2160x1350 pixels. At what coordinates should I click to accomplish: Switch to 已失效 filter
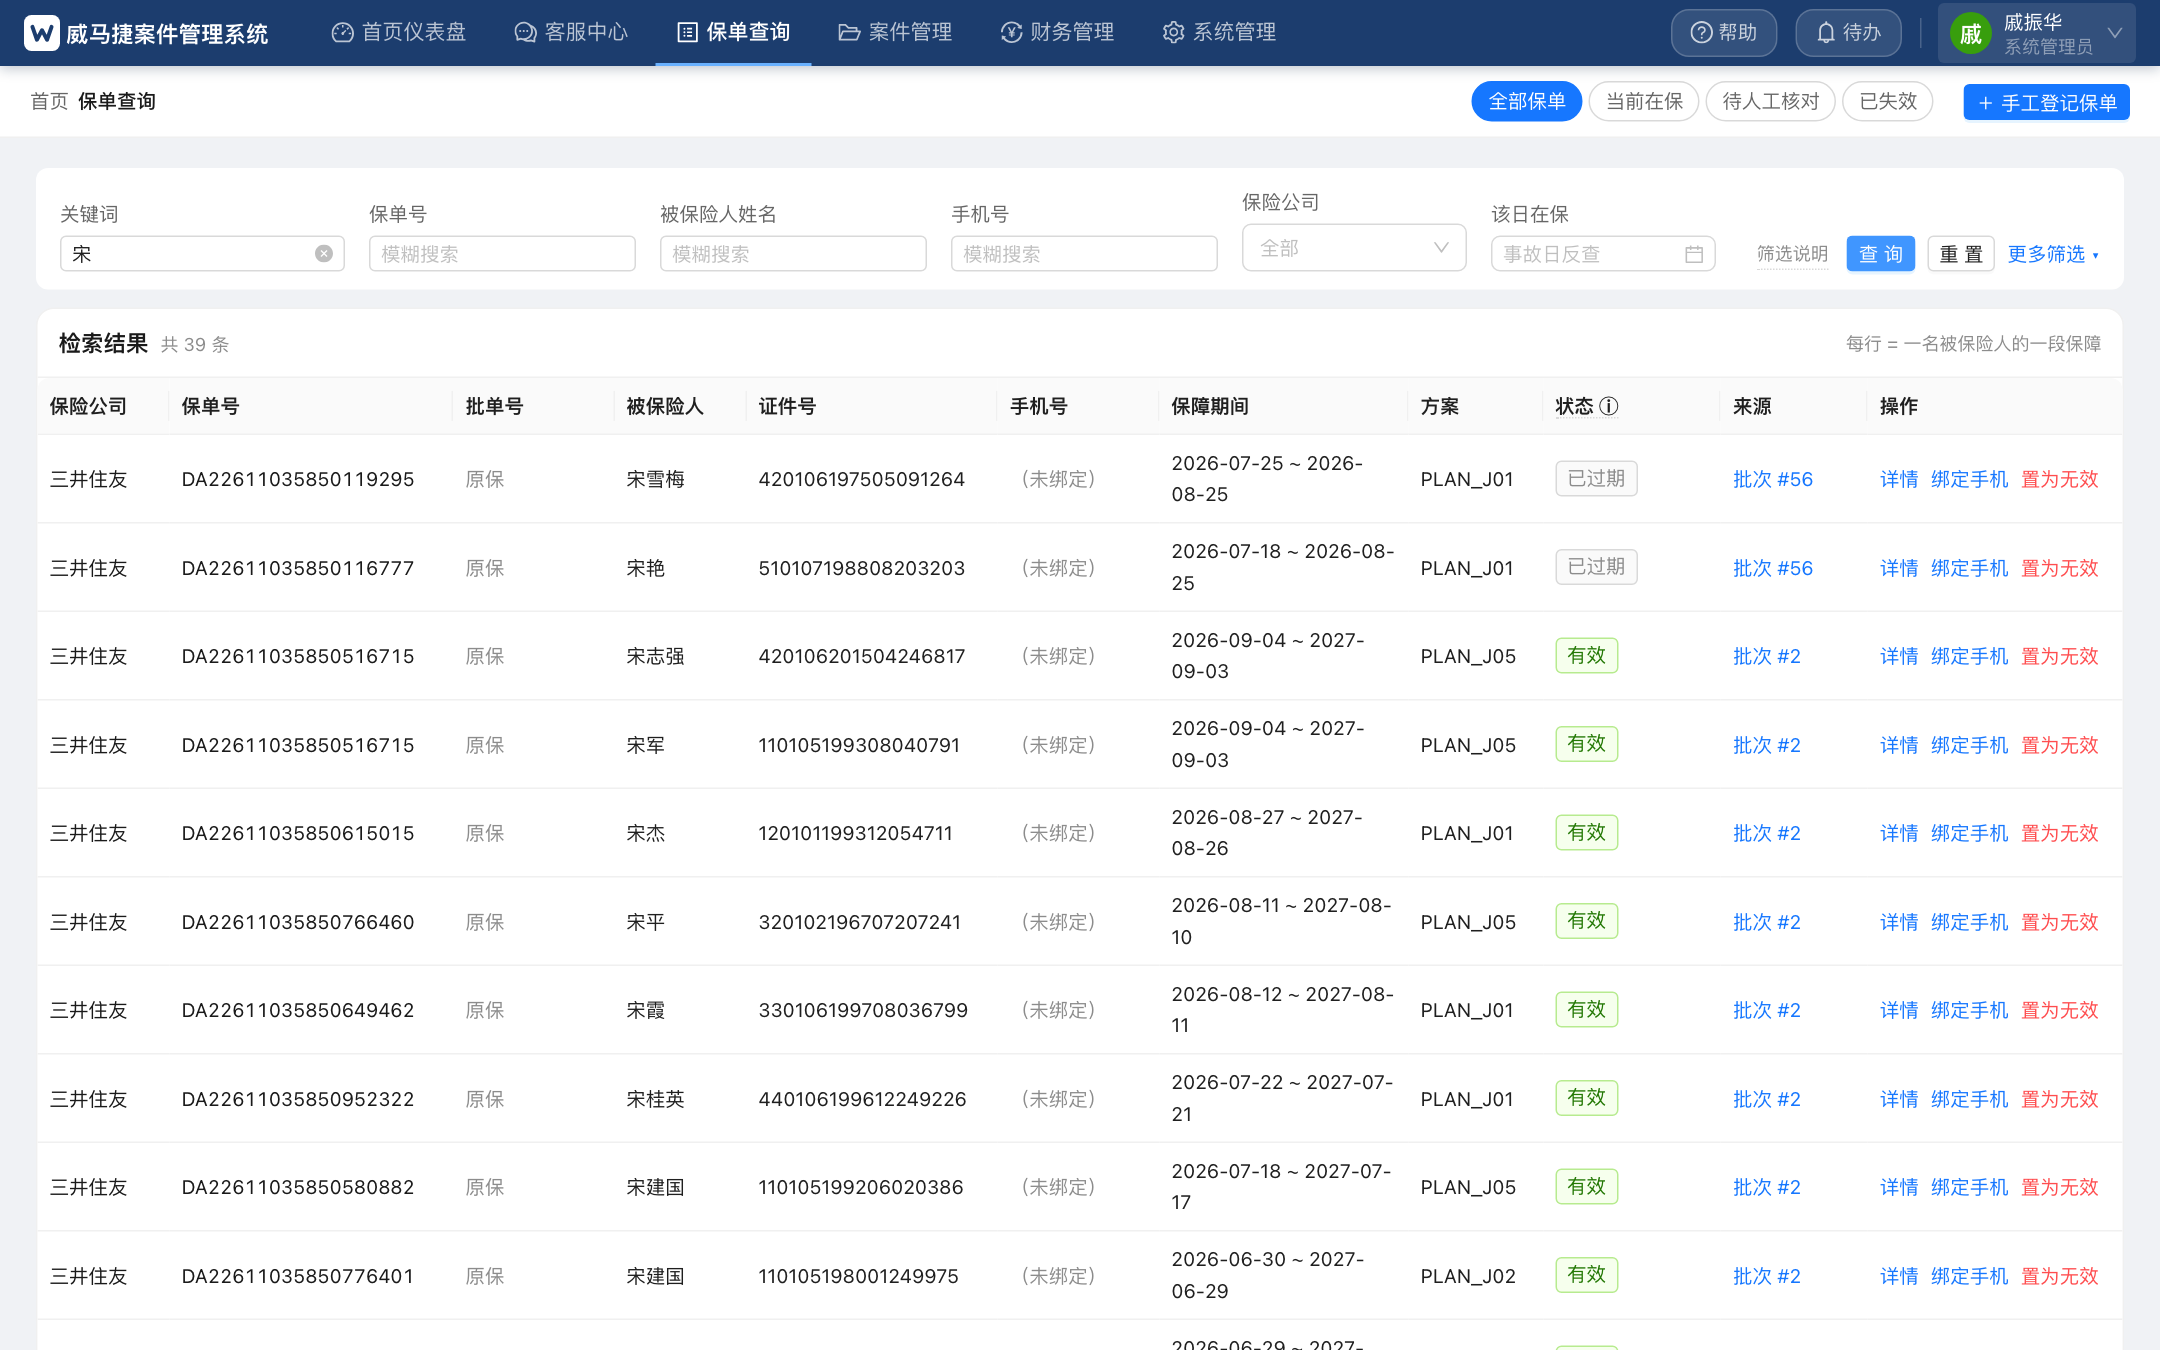pos(1887,101)
